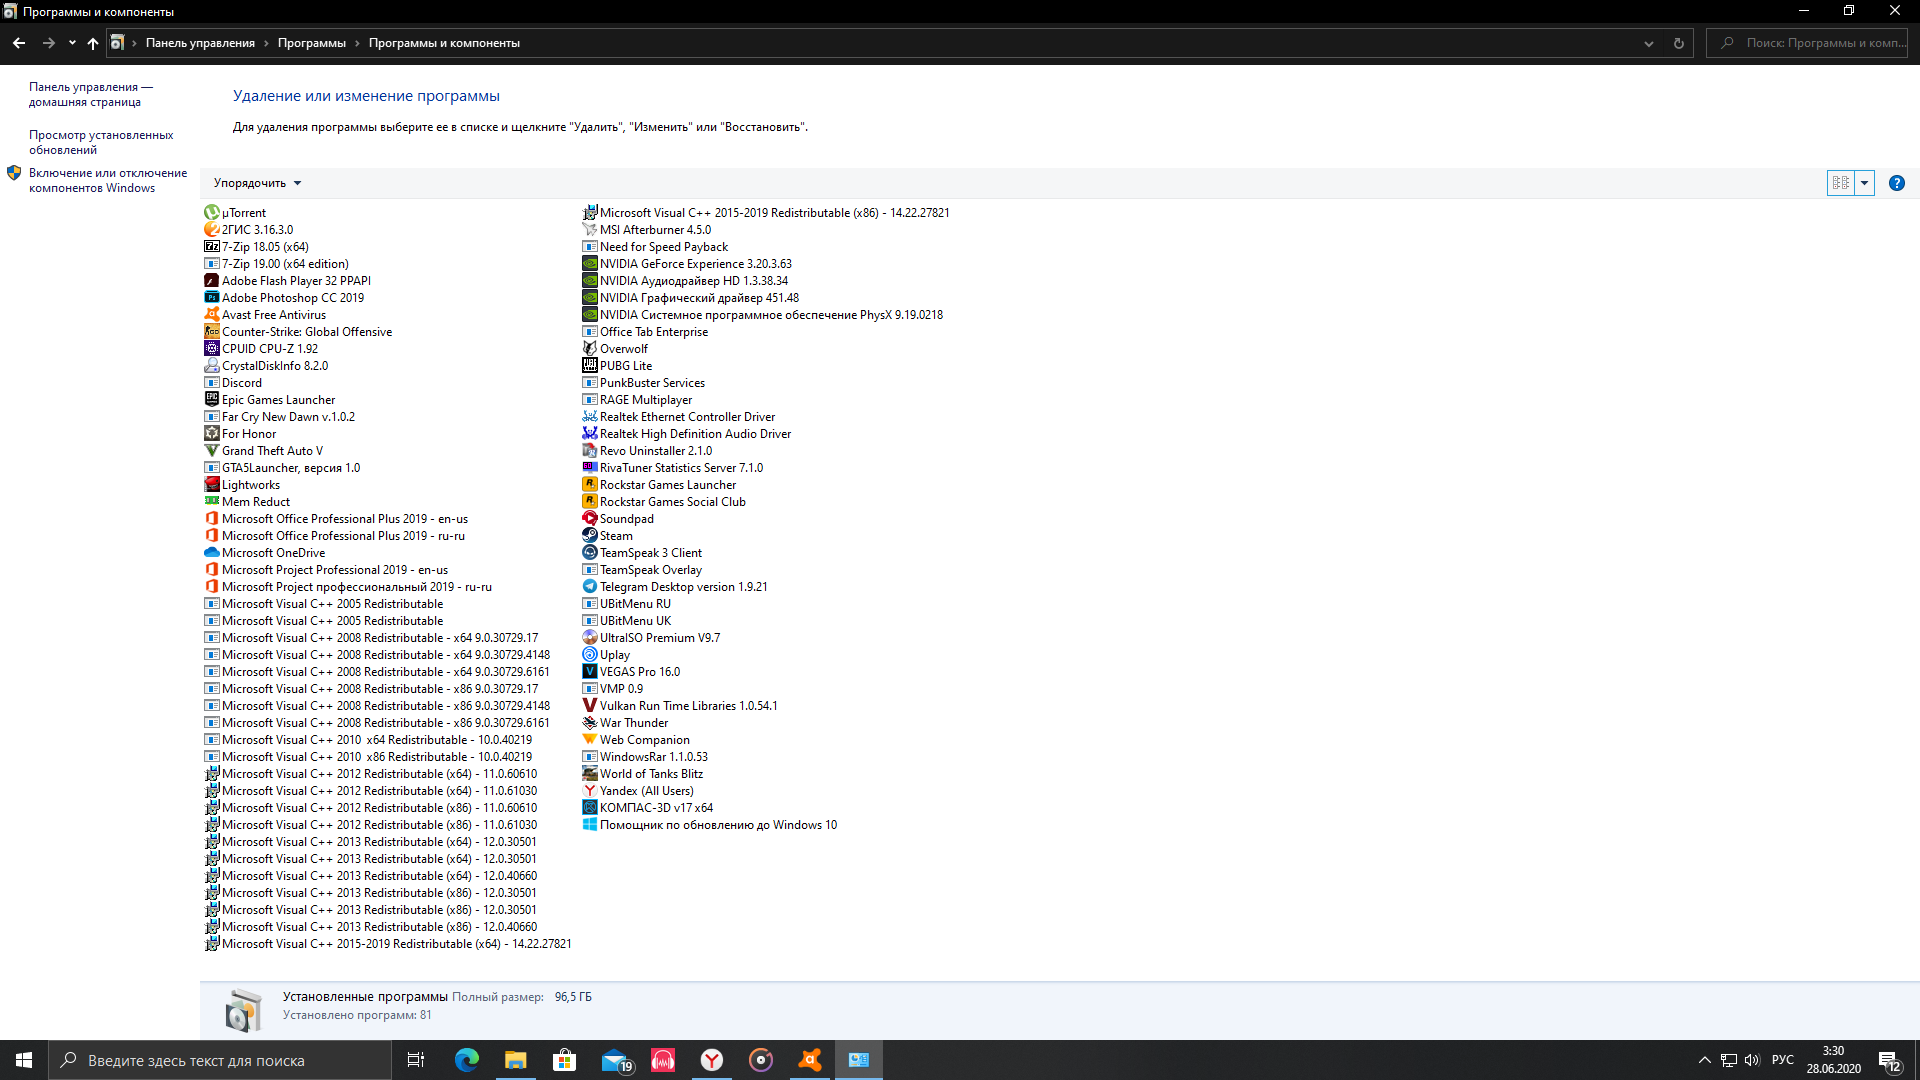Viewport: 1920px width, 1080px height.
Task: Select UltraISO Premium V9.7 entry
Action: pyautogui.click(x=660, y=638)
